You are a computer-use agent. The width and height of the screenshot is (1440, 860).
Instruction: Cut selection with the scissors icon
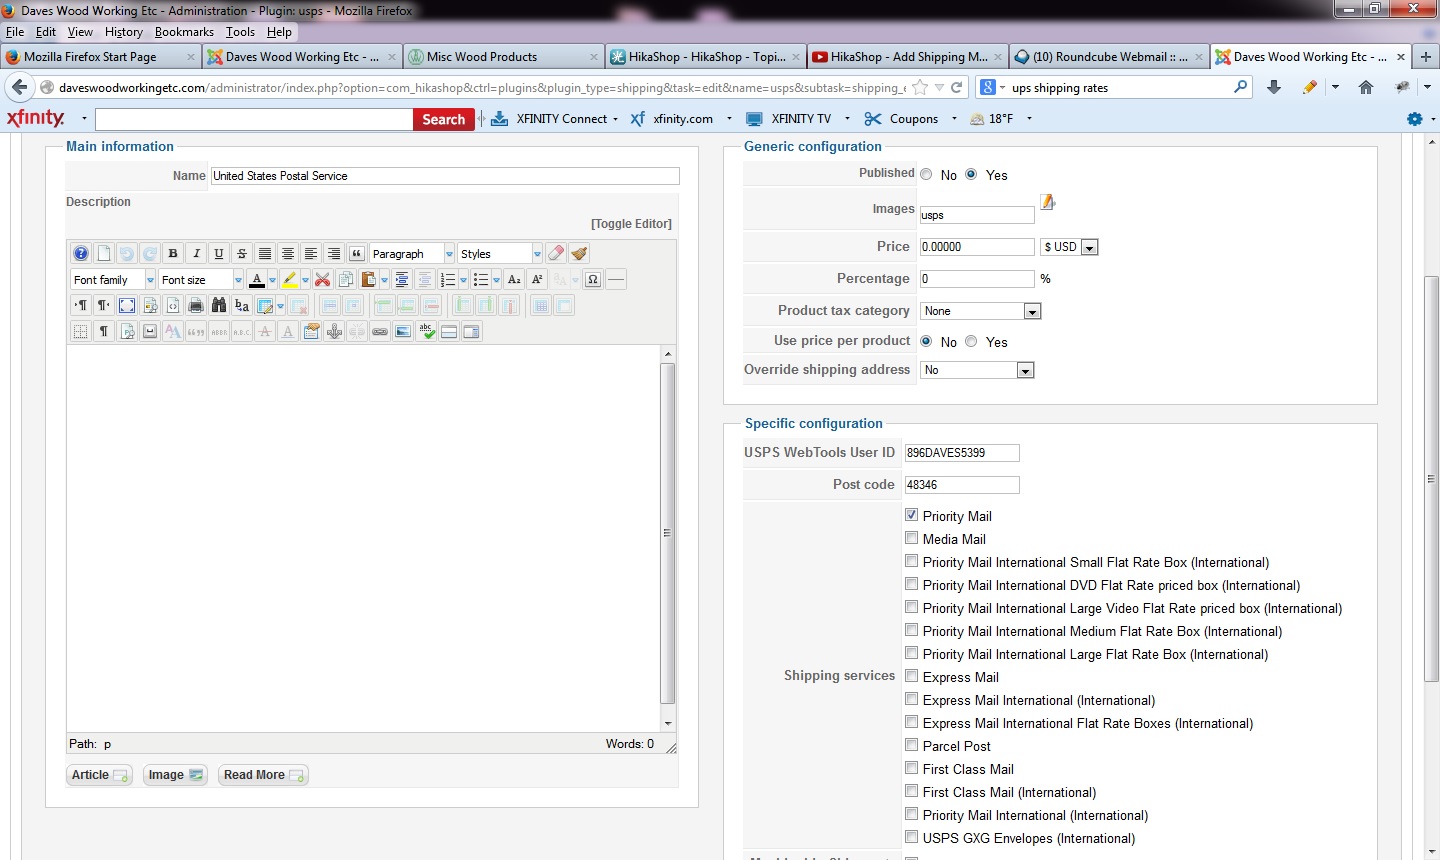point(322,280)
